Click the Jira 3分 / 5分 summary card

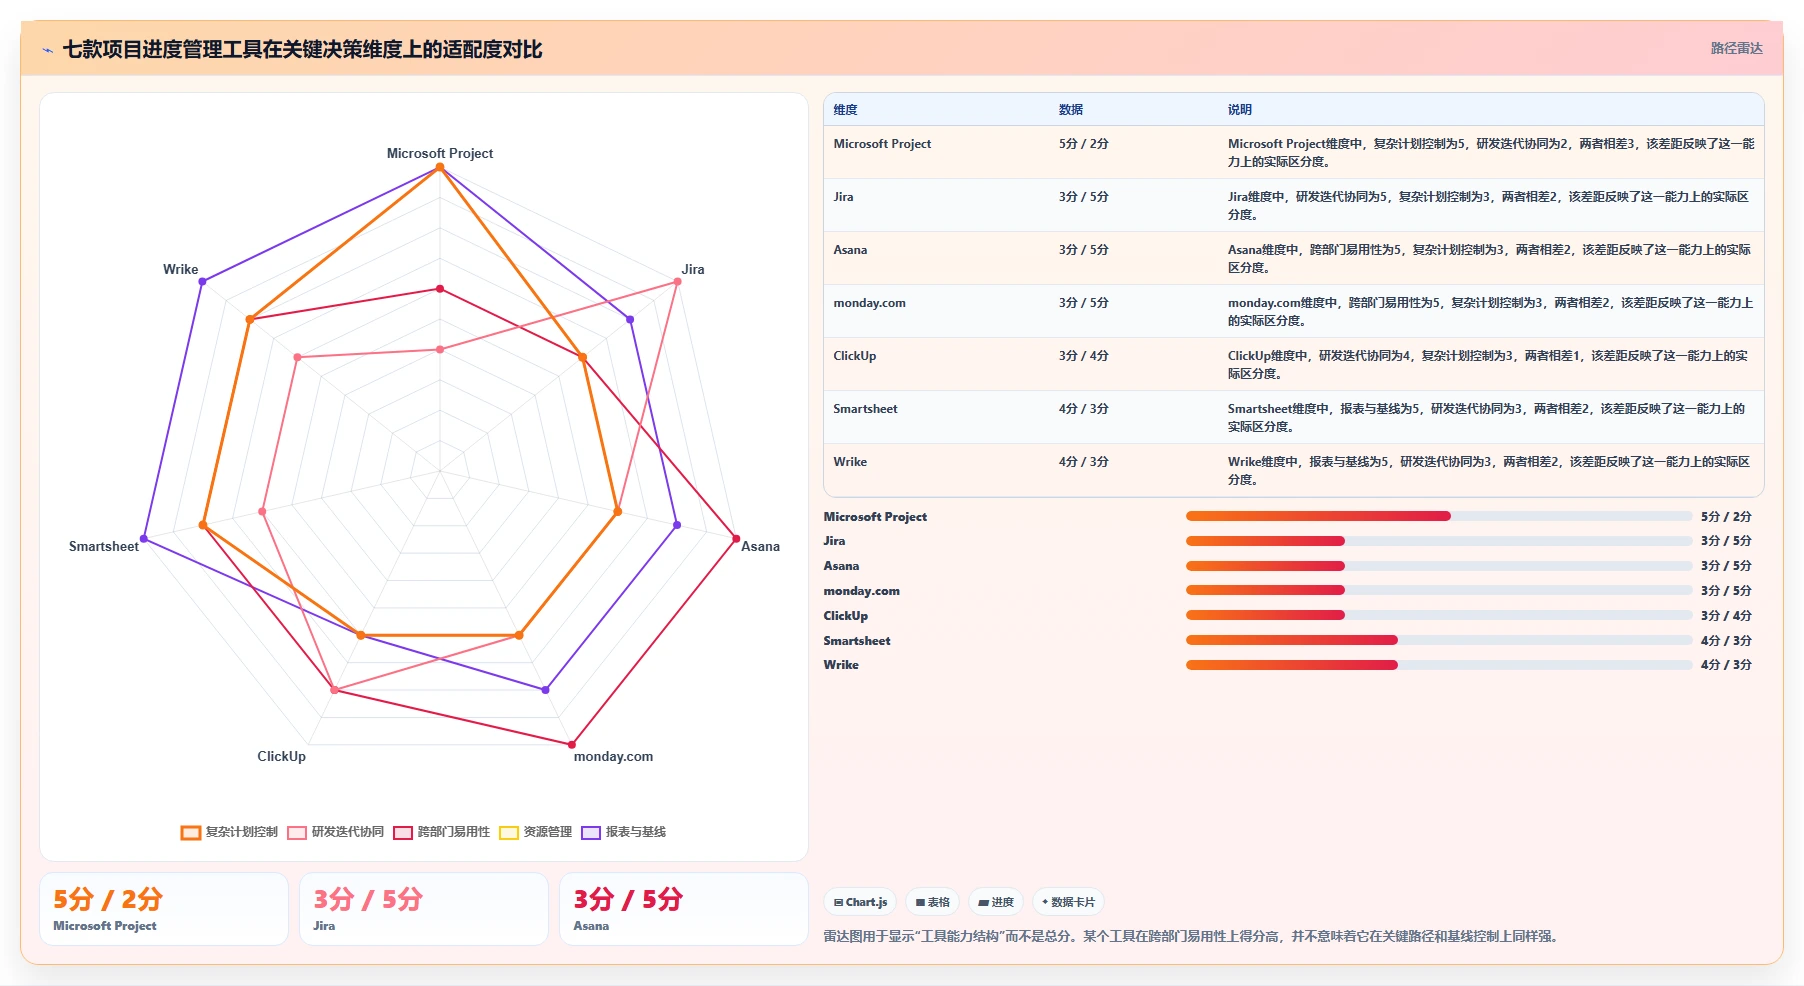(424, 909)
